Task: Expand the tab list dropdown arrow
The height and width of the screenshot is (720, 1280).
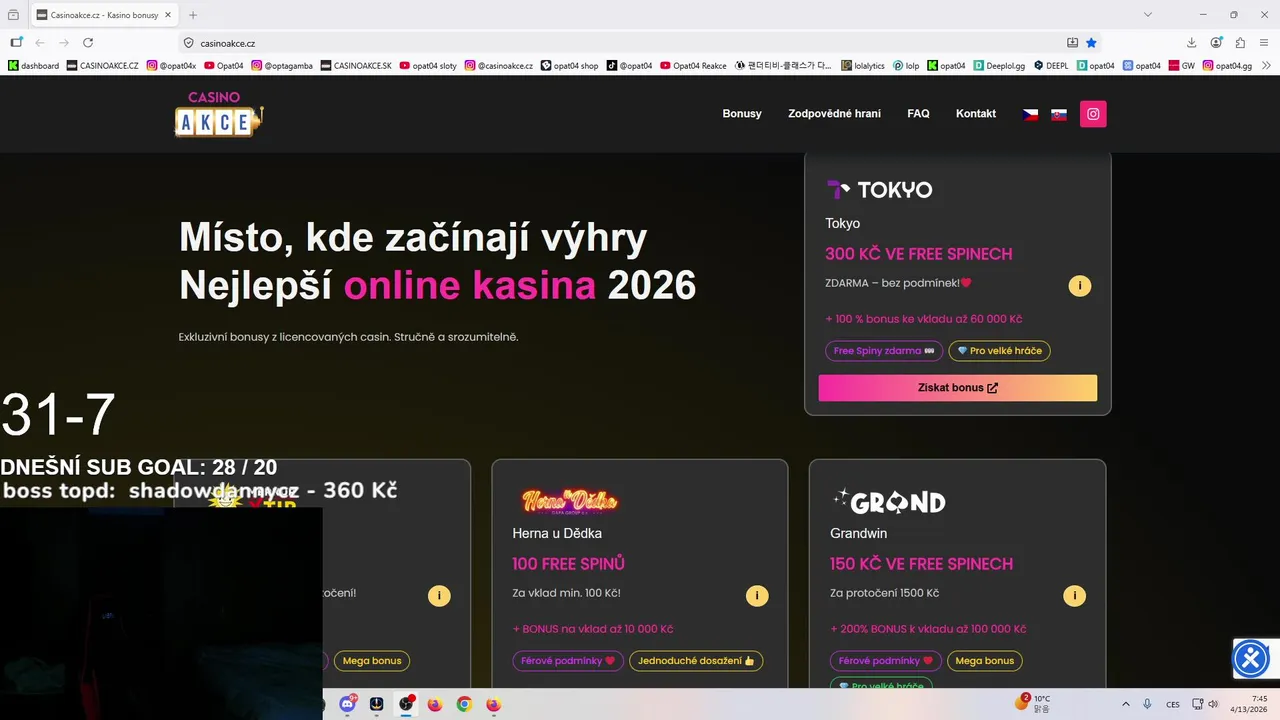Action: (1148, 15)
